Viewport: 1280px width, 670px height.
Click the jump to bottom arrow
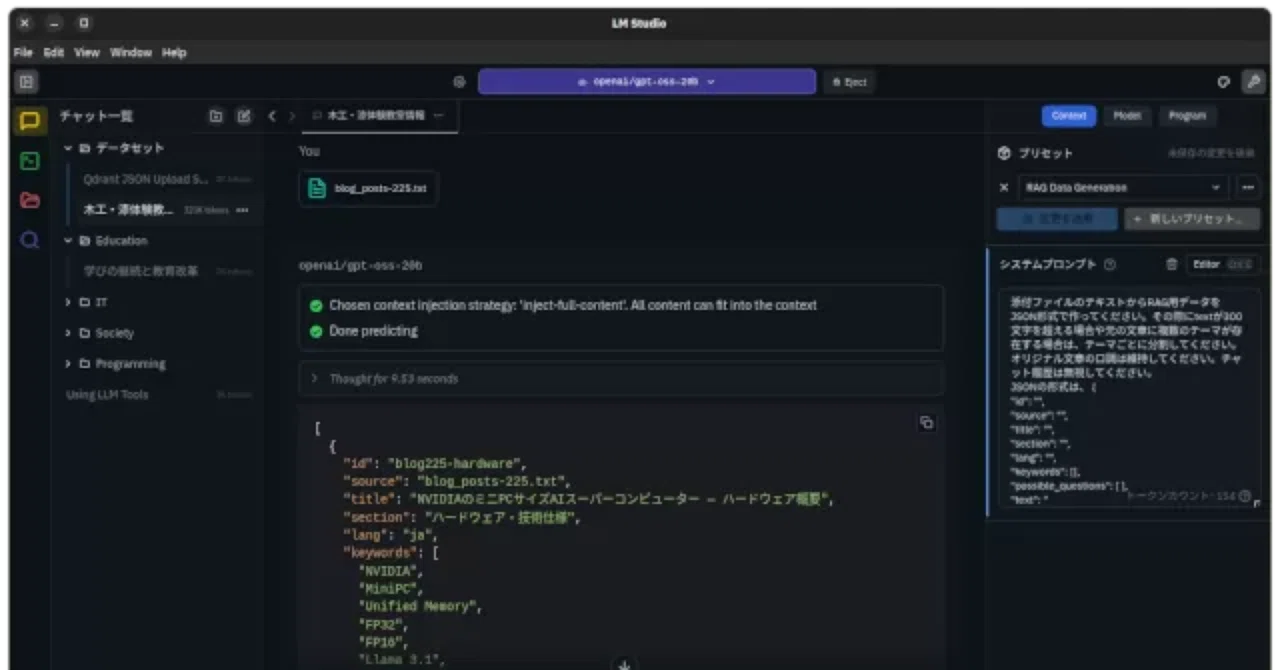(x=624, y=663)
